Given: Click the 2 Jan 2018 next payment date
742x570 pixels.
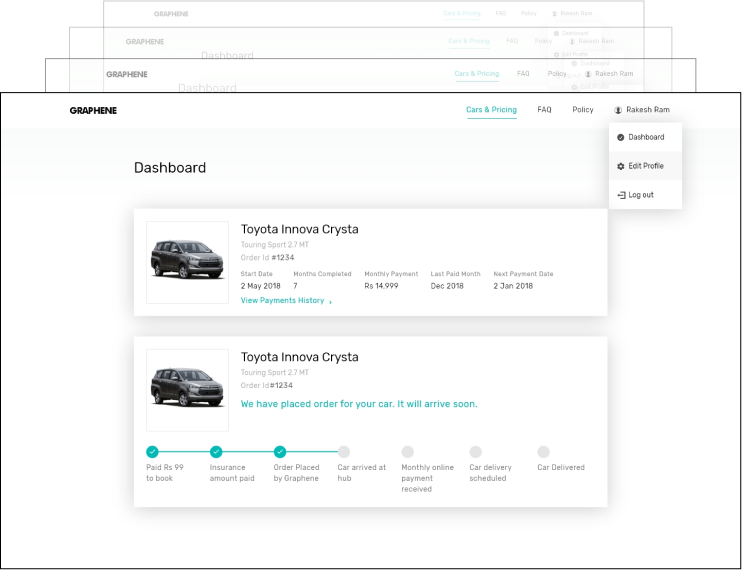Looking at the screenshot, I should (x=513, y=286).
